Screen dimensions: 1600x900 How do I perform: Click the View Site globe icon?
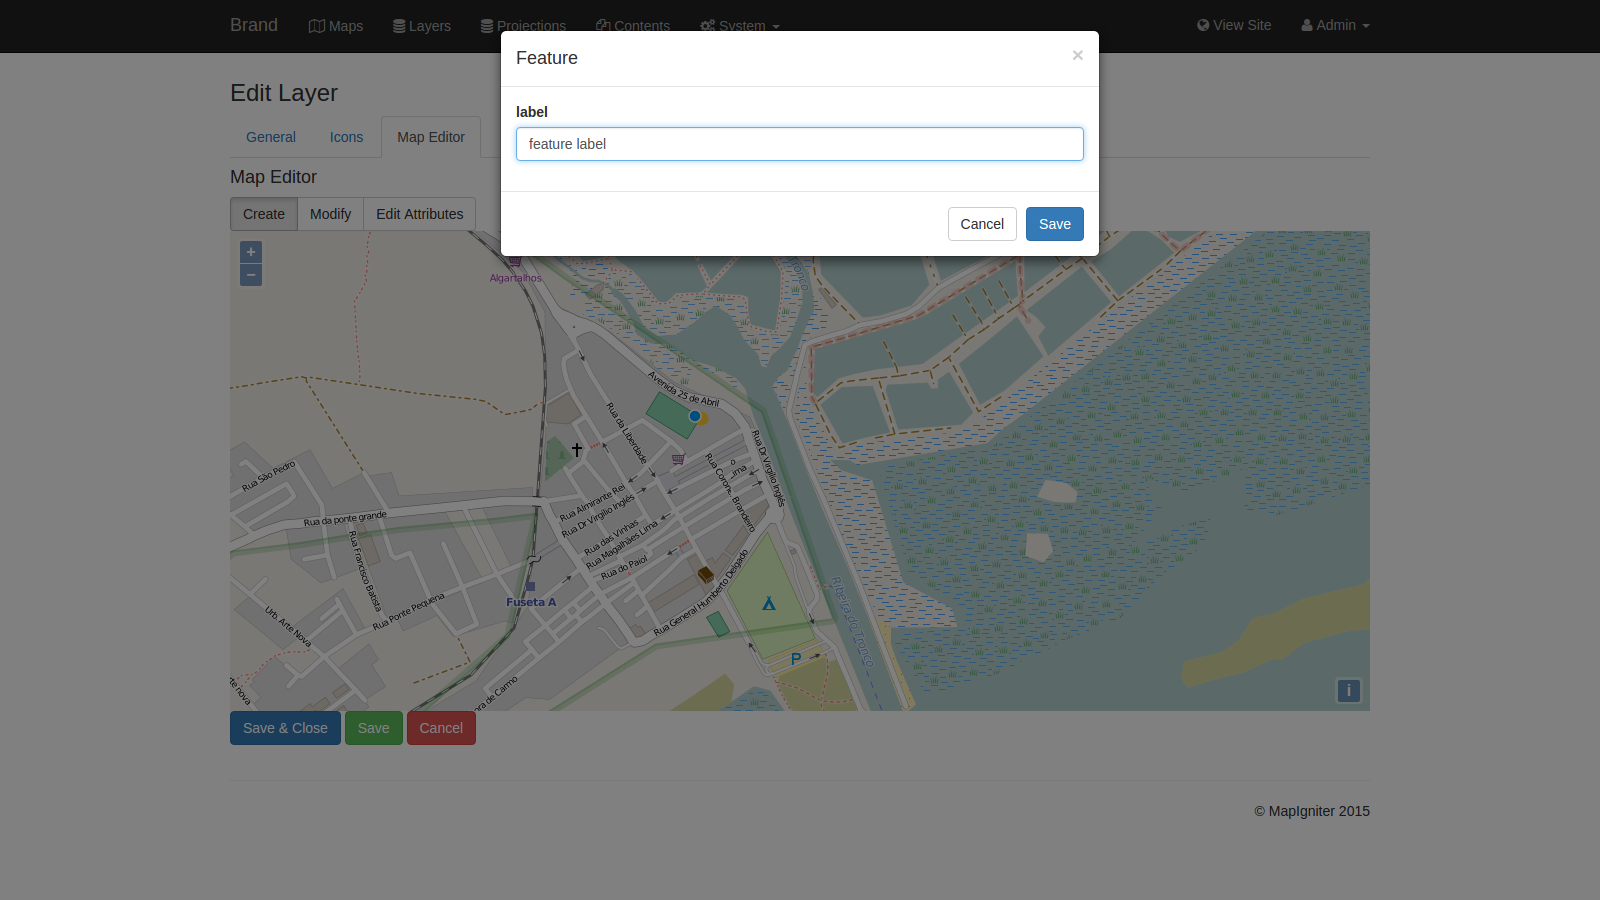pyautogui.click(x=1203, y=25)
